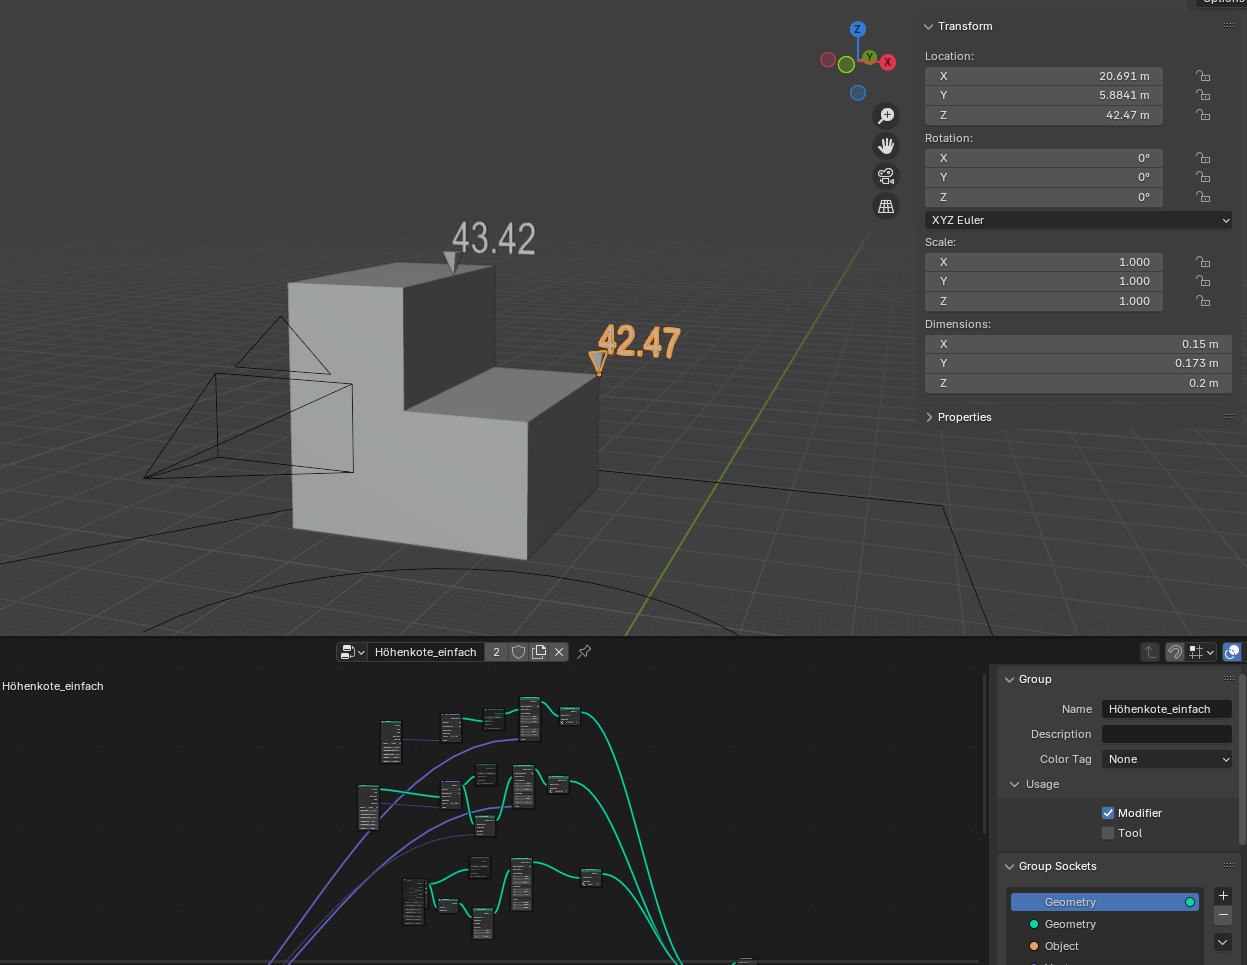Open the node tree browse icon

(x=352, y=652)
